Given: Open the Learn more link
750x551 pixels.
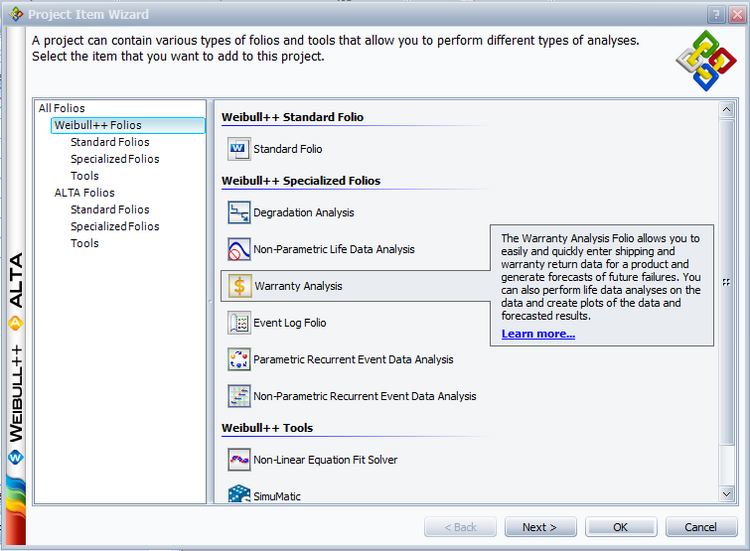Looking at the screenshot, I should click(538, 334).
